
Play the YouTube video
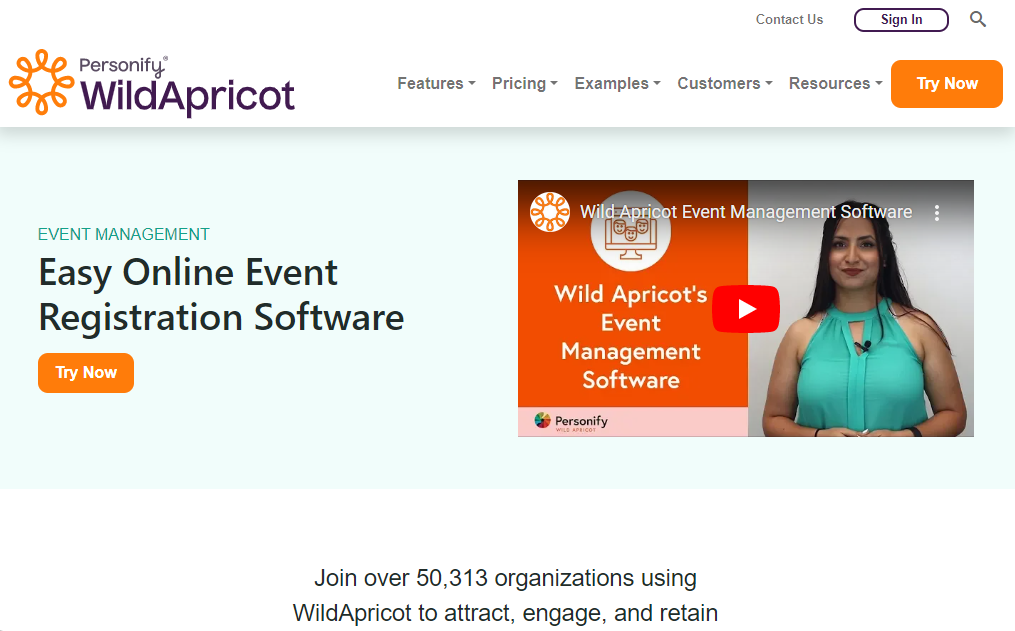point(746,309)
